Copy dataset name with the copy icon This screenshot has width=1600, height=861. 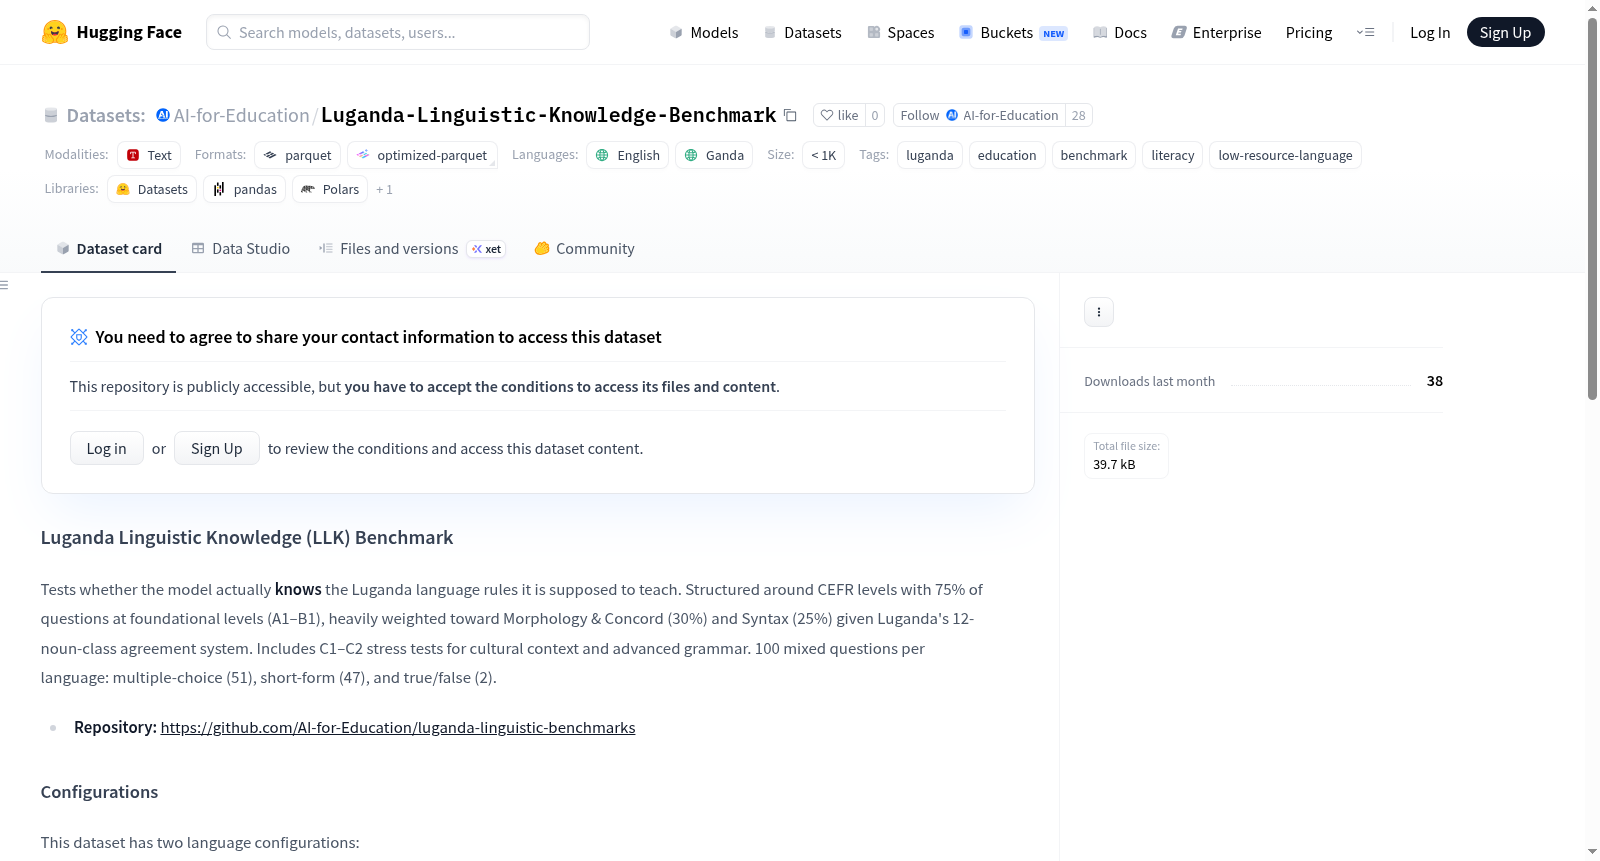point(790,115)
